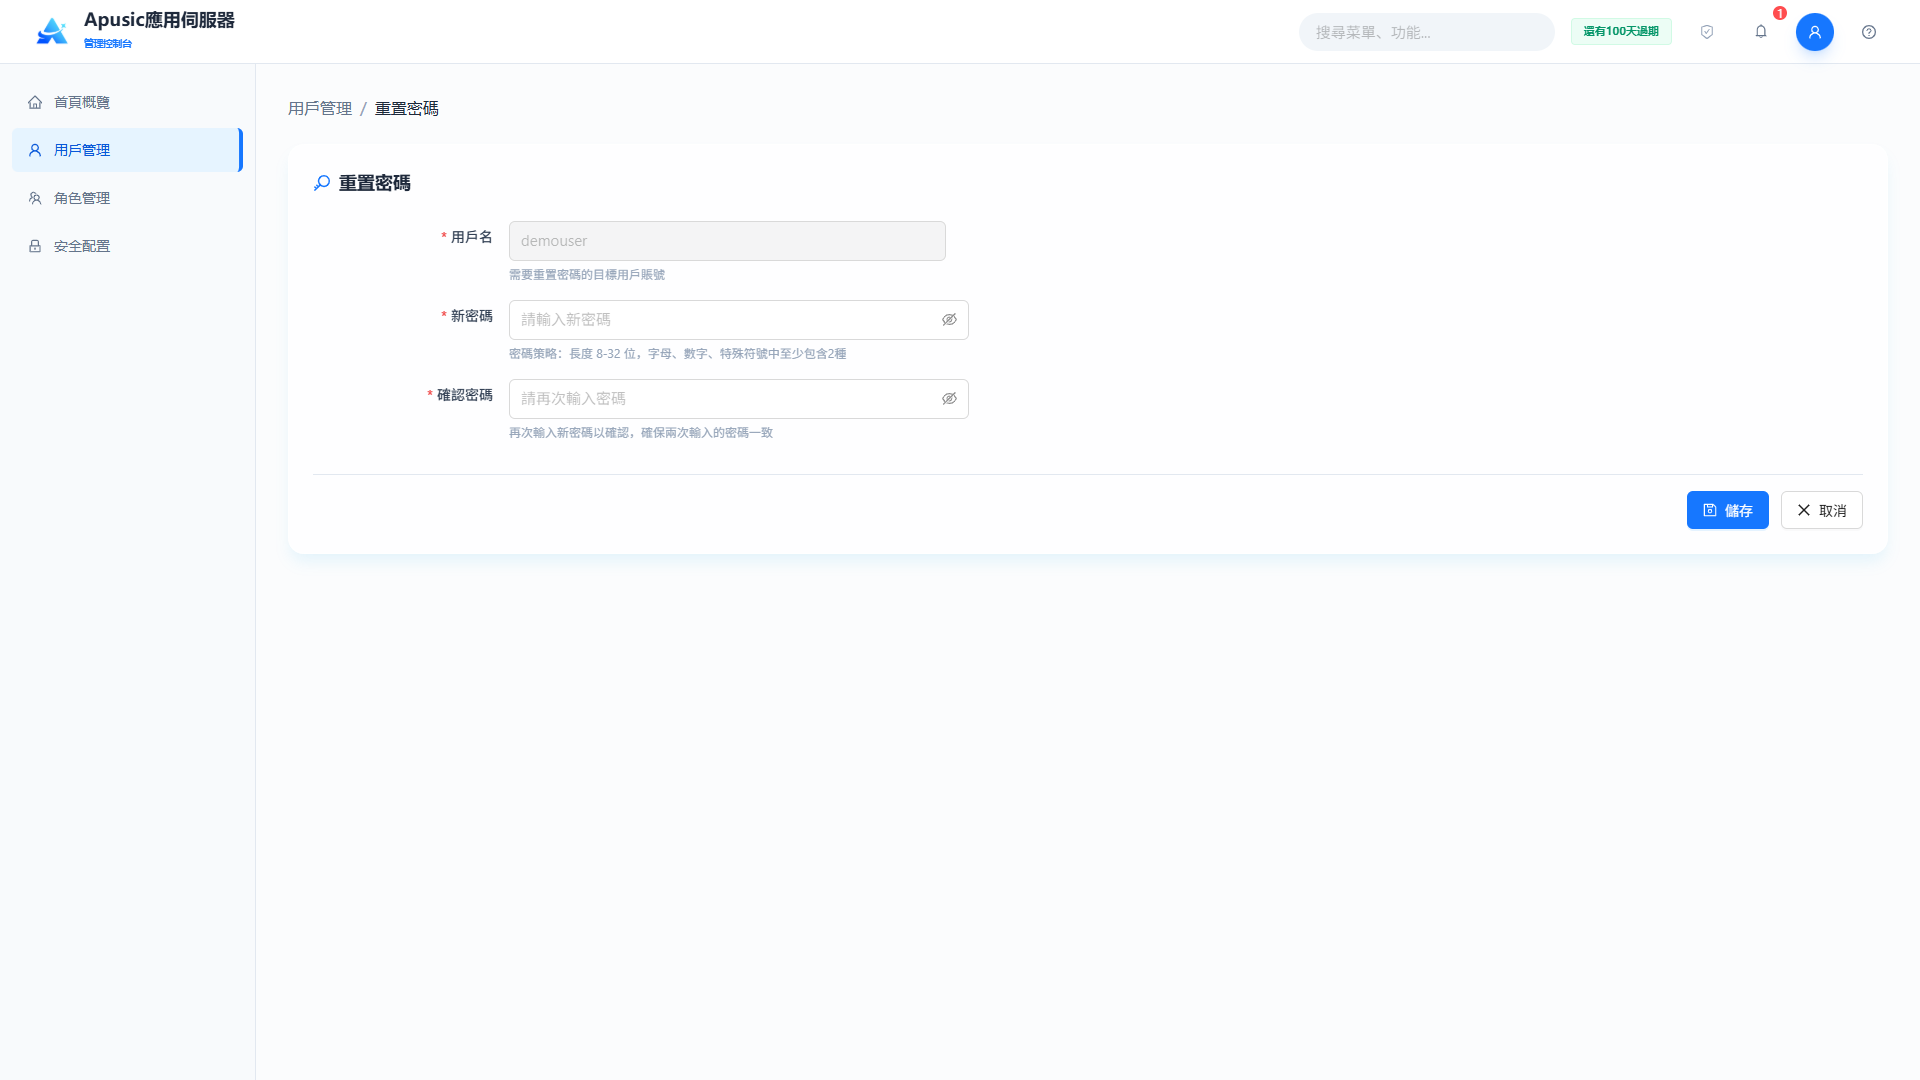Go to 安全配置 in the sidebar
The height and width of the screenshot is (1080, 1920).
click(x=127, y=246)
